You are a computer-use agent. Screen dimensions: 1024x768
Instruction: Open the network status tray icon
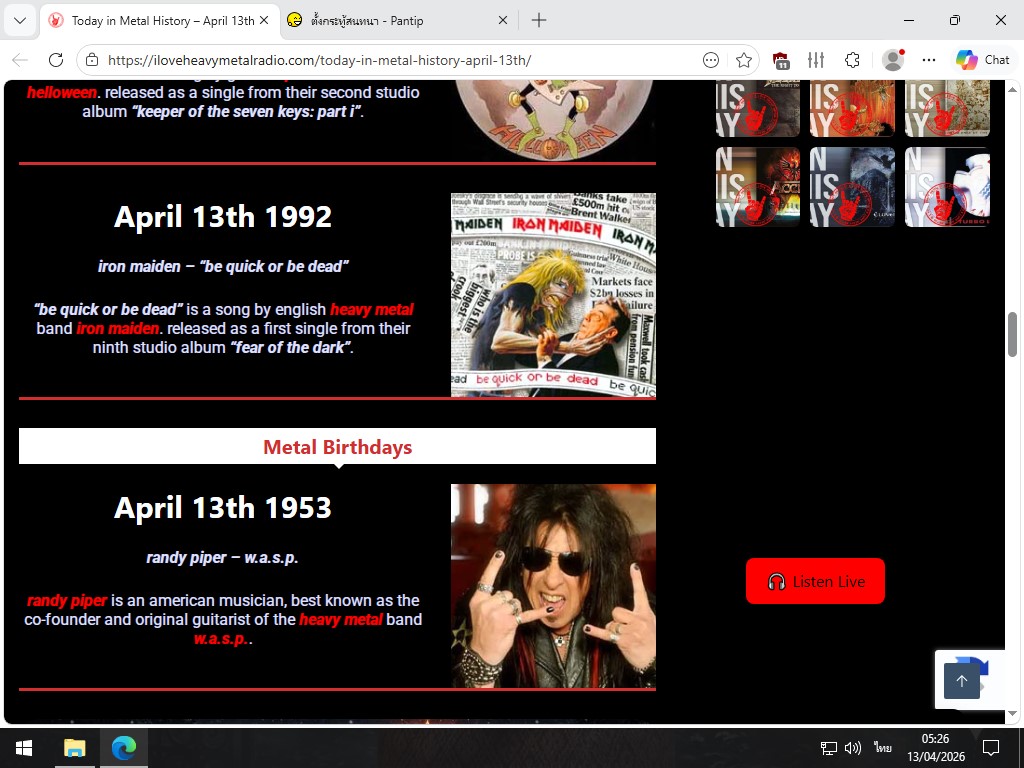click(x=829, y=748)
